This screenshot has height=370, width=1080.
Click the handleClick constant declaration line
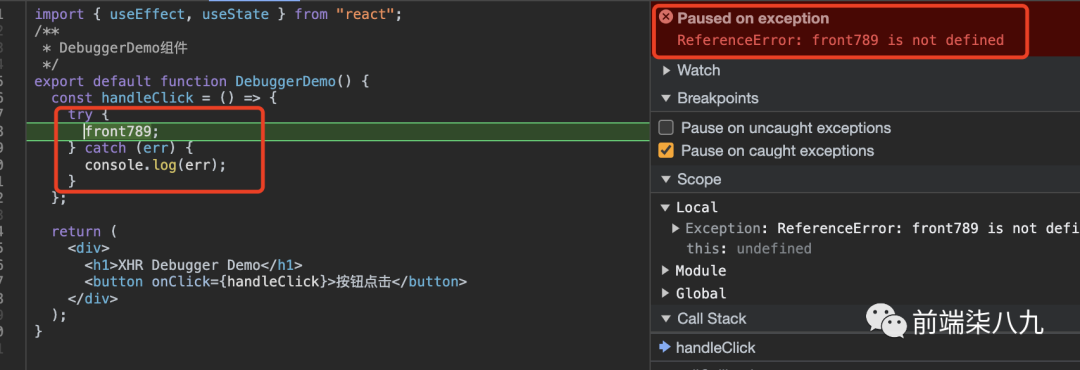pyautogui.click(x=164, y=98)
